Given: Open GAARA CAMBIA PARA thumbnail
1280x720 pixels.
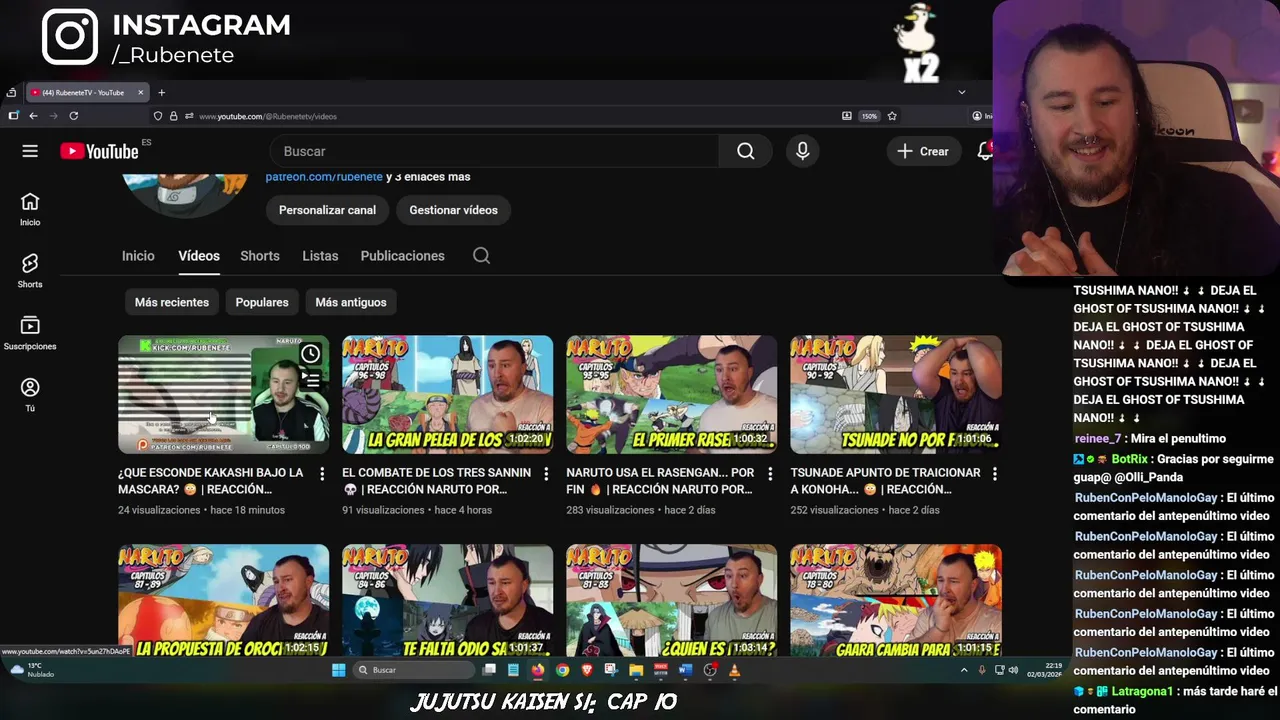Looking at the screenshot, I should click(895, 600).
